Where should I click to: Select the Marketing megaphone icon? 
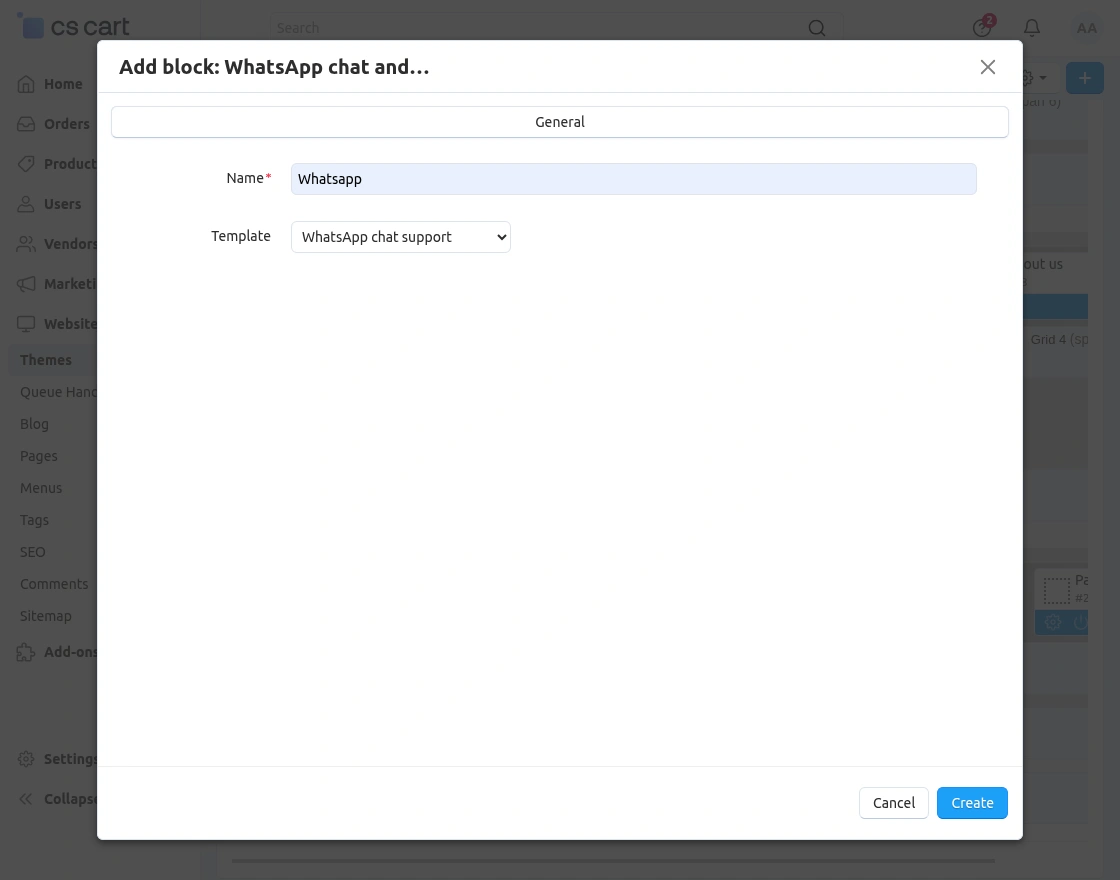click(26, 284)
